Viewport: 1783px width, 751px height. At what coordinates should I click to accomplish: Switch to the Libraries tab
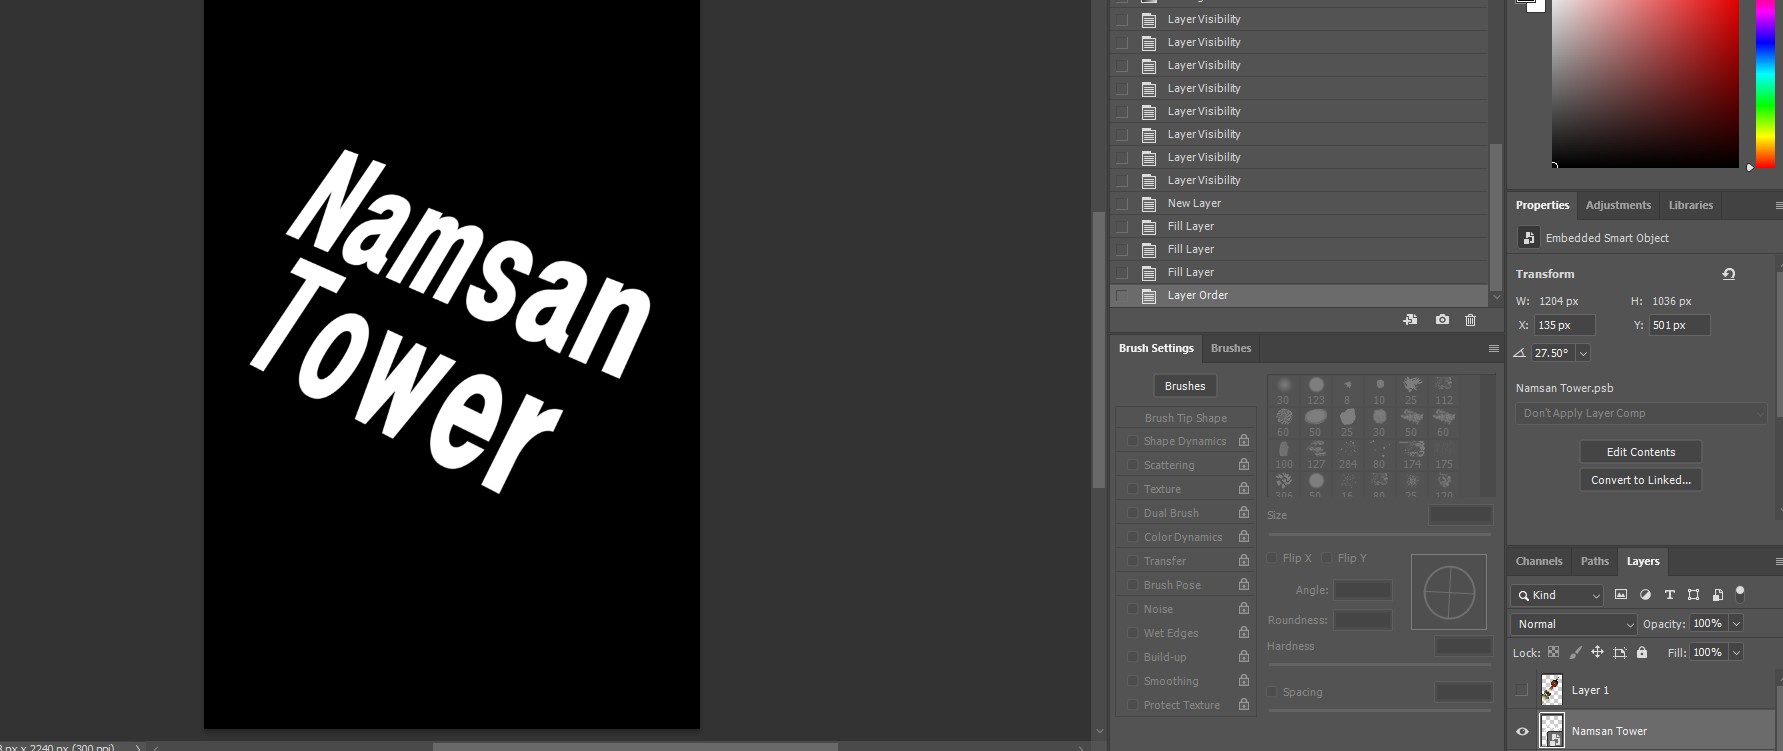click(x=1690, y=205)
